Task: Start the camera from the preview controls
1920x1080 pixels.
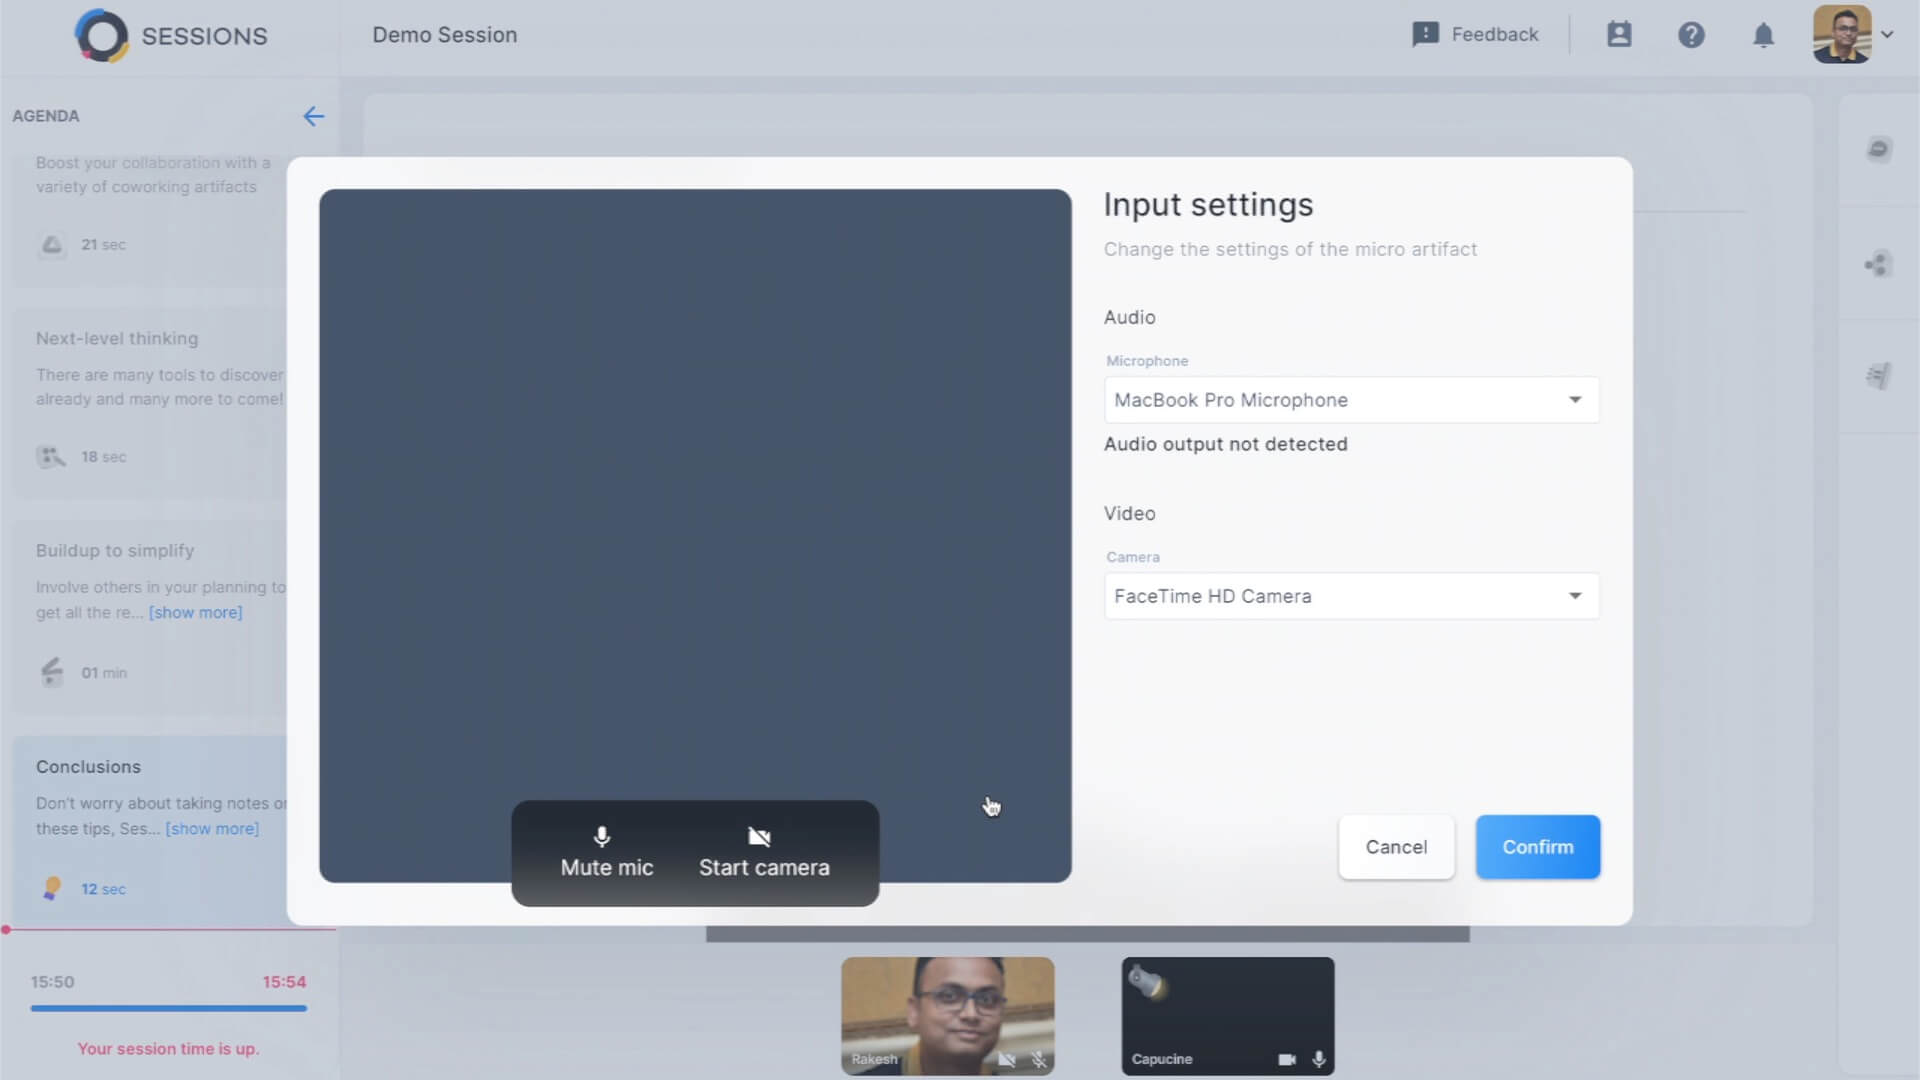Action: (764, 852)
